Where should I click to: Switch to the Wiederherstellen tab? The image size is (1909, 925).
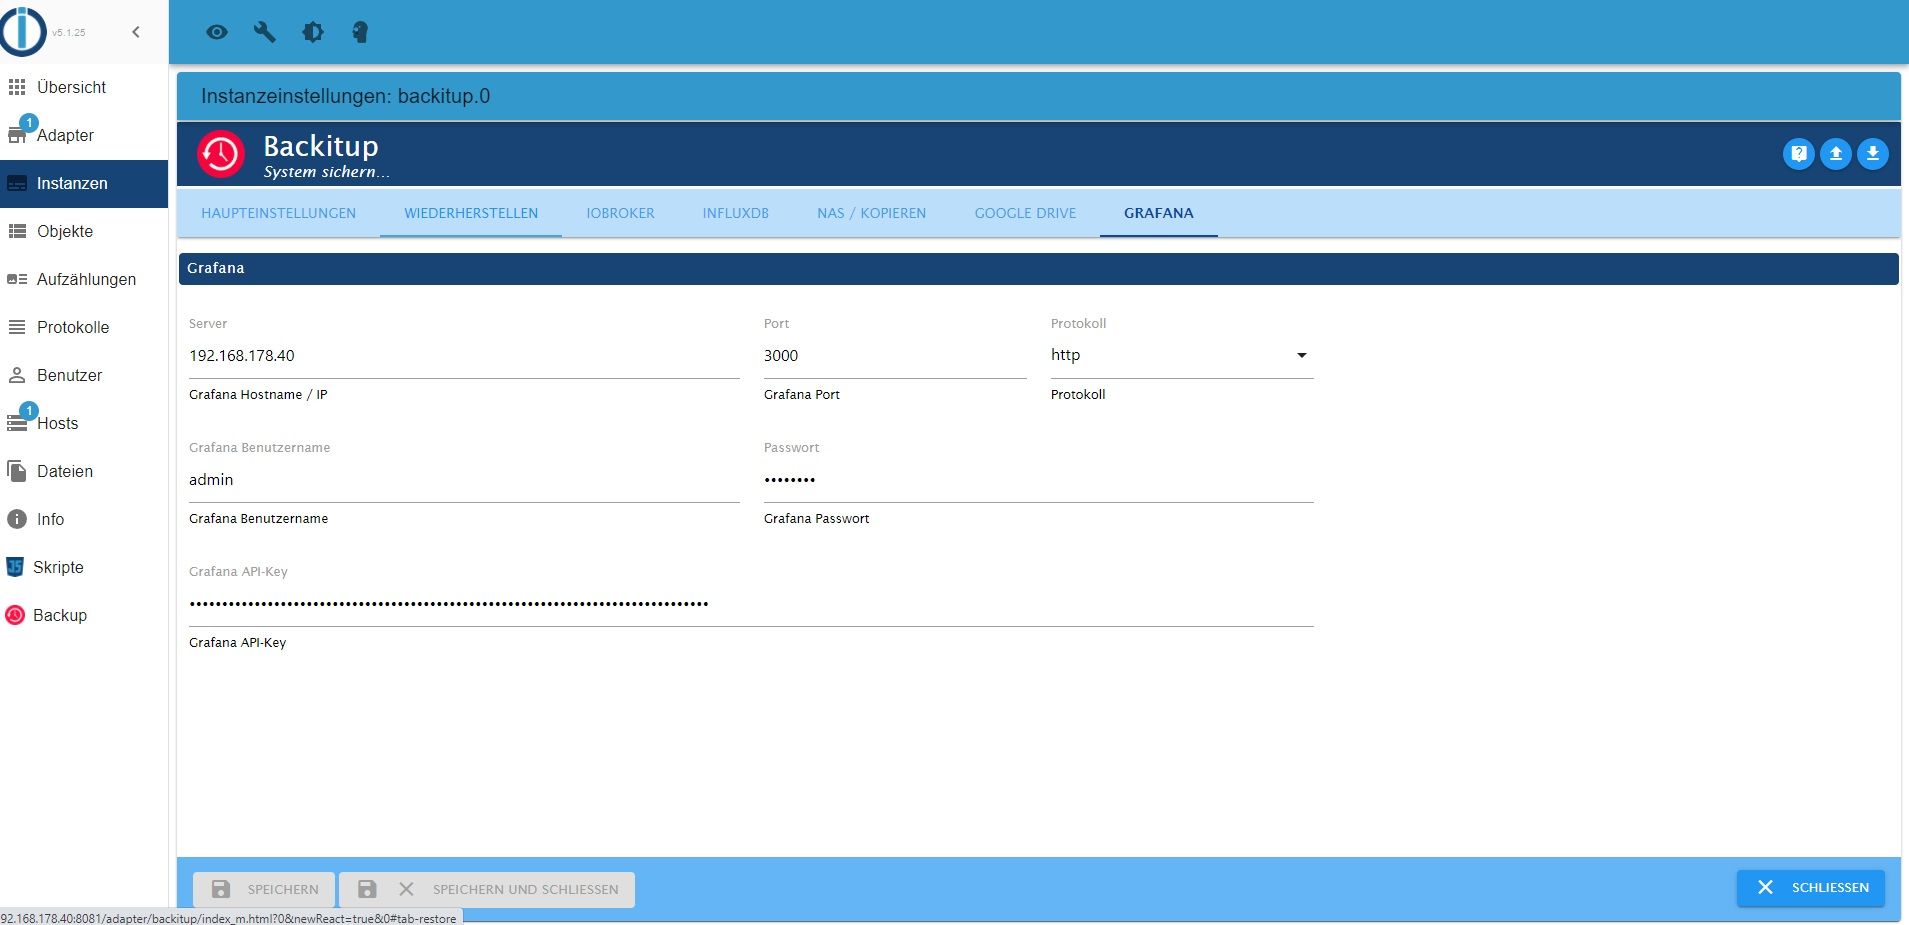(471, 213)
